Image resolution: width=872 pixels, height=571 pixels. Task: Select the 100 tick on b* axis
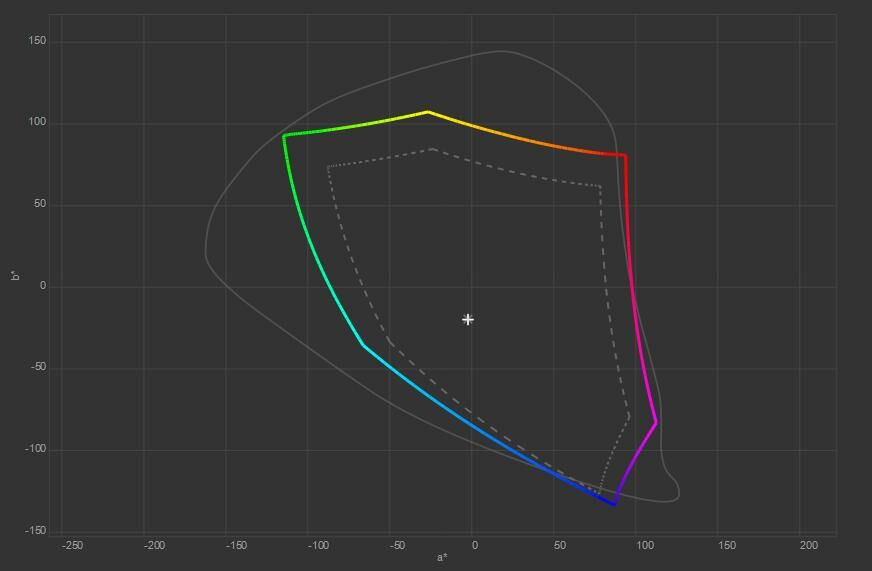(x=37, y=122)
